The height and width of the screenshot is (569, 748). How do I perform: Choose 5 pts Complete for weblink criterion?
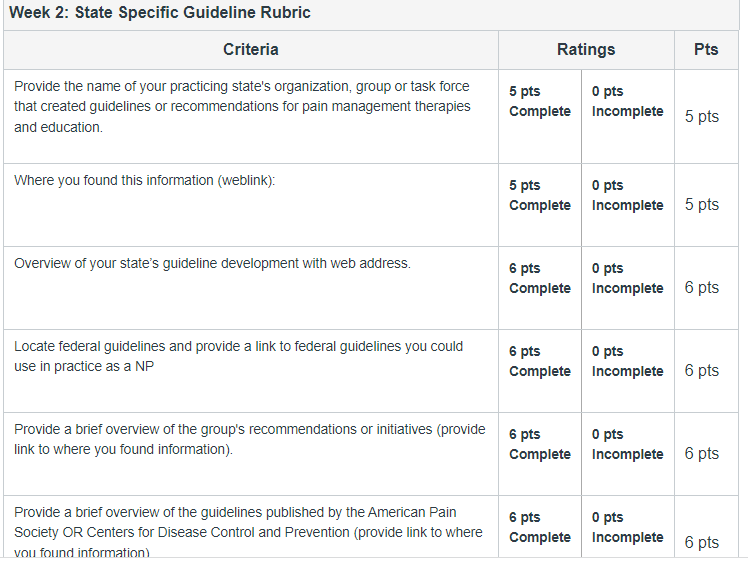click(540, 195)
